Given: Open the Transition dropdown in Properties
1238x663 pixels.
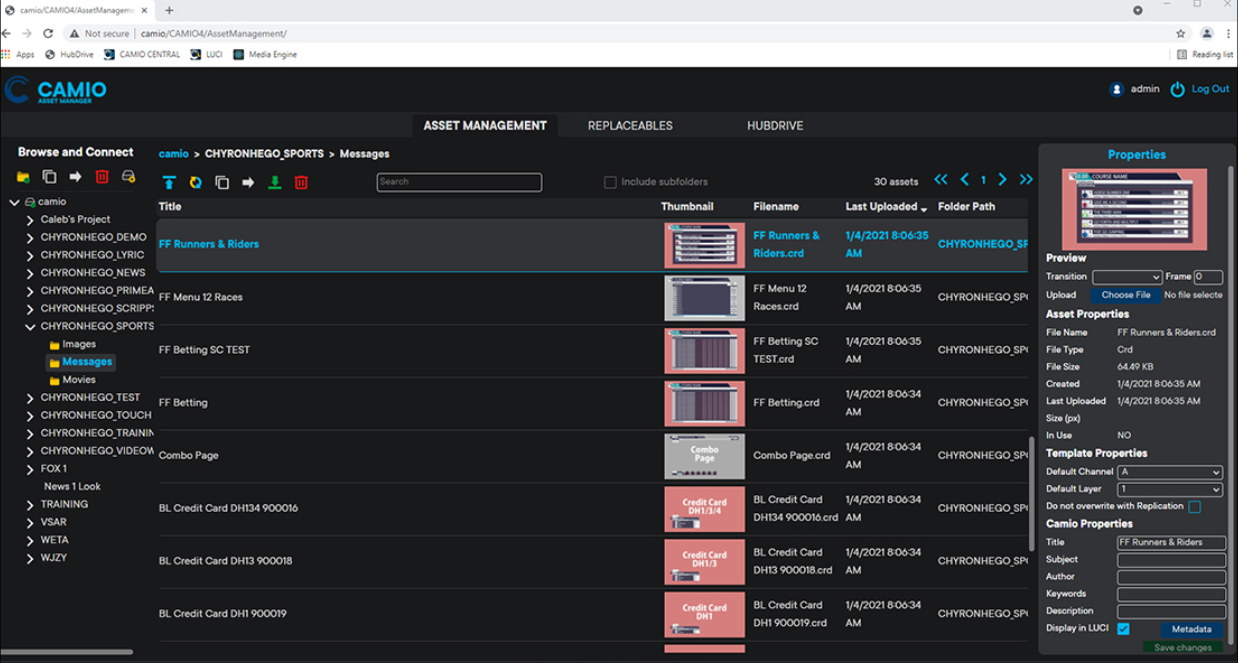Looking at the screenshot, I should tap(1127, 277).
